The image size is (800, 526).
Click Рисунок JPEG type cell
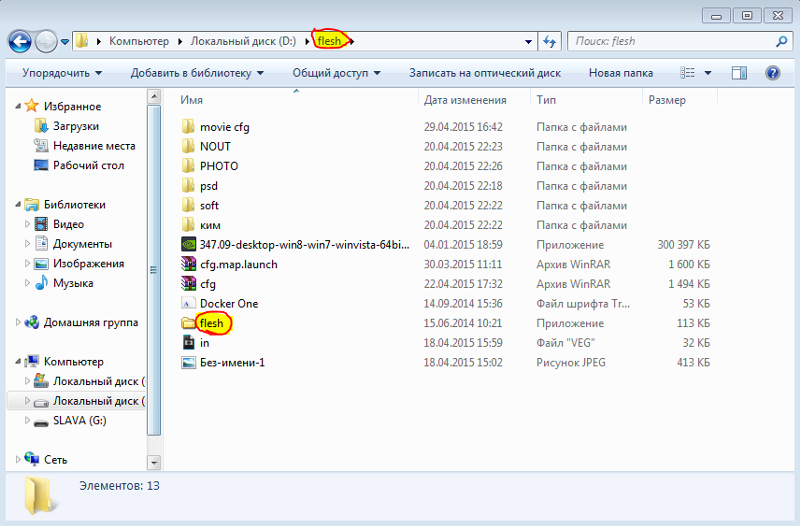571,363
